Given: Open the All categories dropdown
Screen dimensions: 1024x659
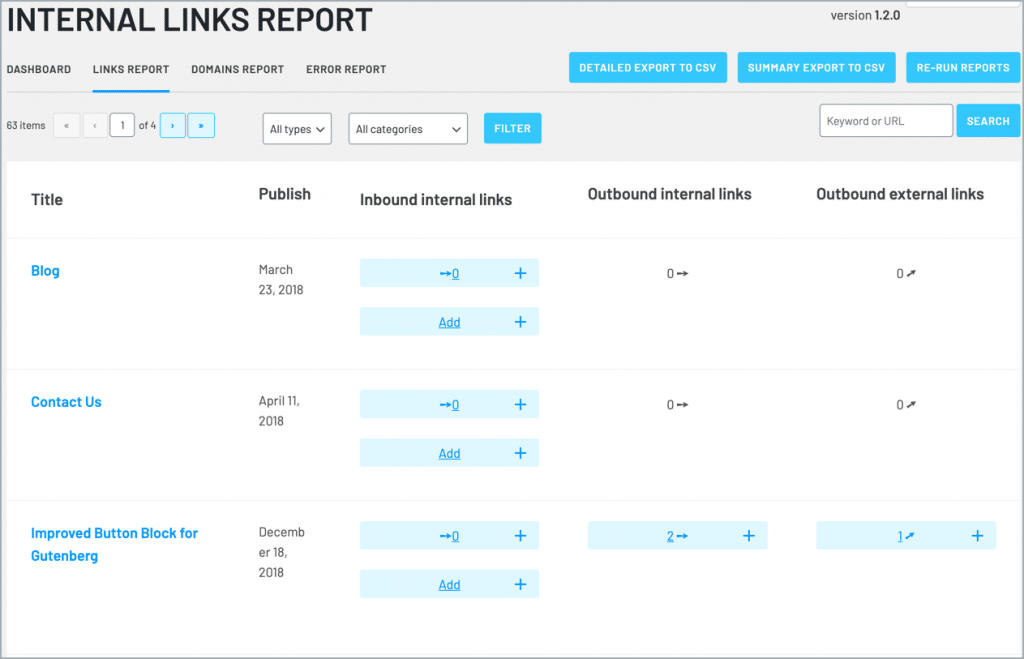Looking at the screenshot, I should point(408,129).
